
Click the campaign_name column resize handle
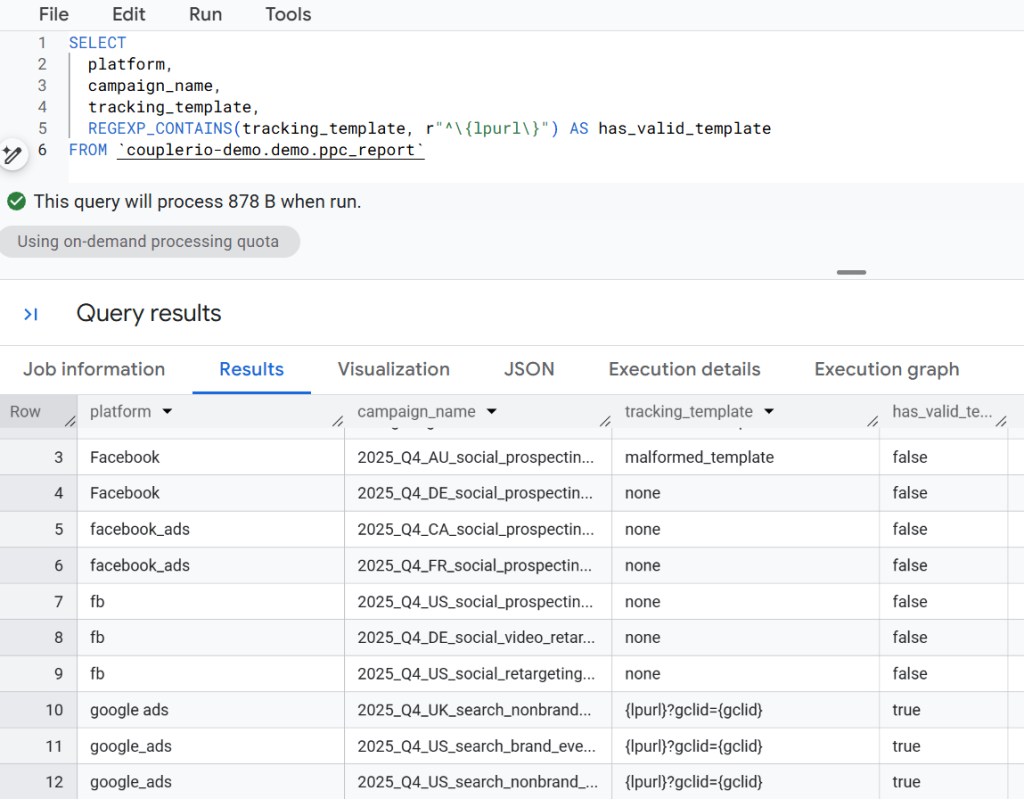tap(605, 421)
